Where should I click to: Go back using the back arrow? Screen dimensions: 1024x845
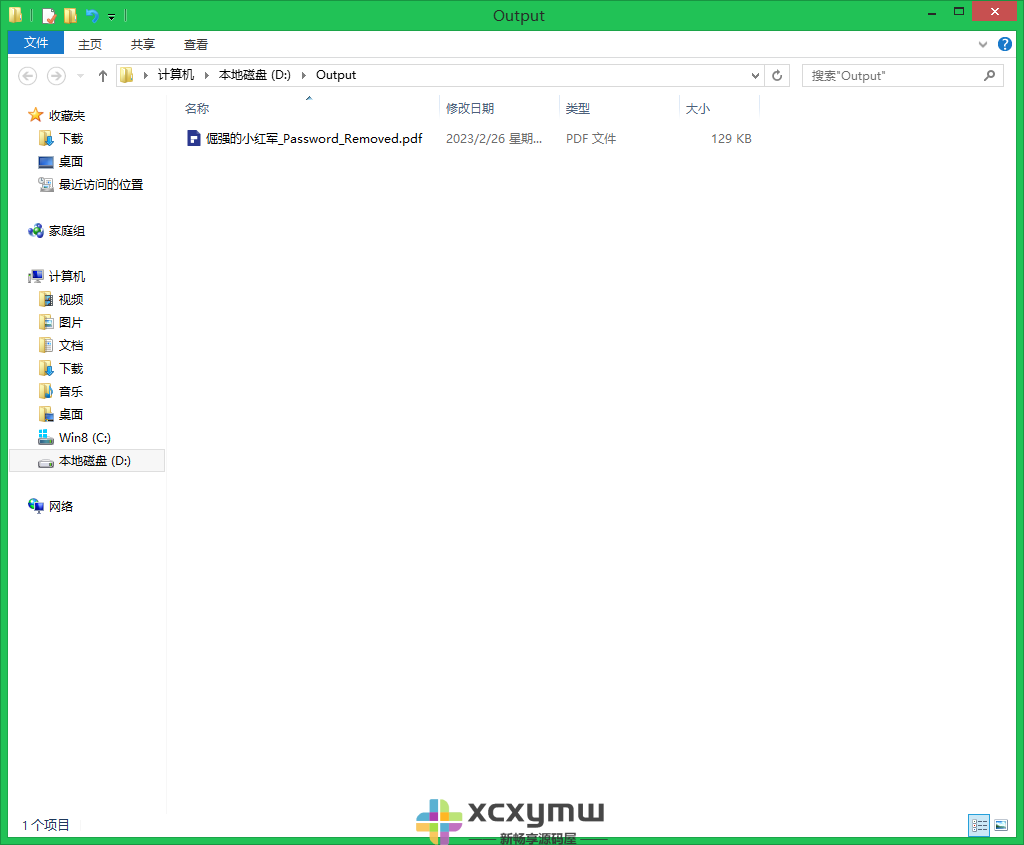(27, 75)
